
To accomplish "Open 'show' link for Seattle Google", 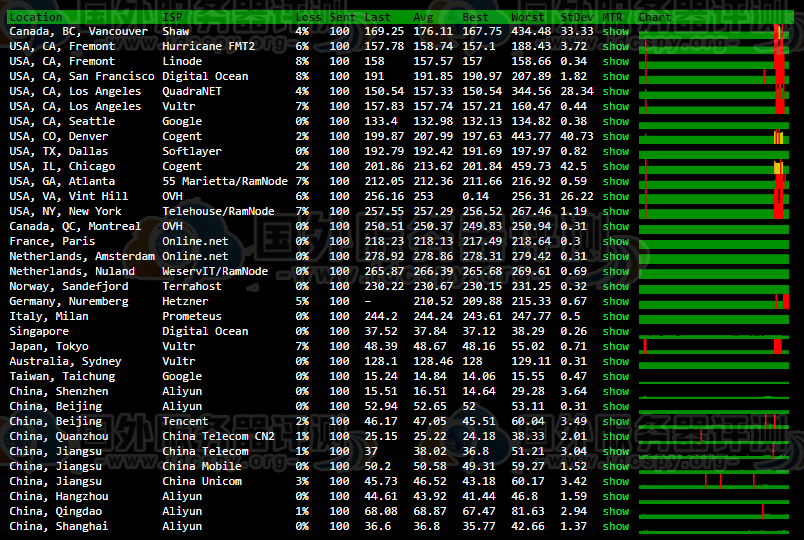I will pyautogui.click(x=615, y=121).
